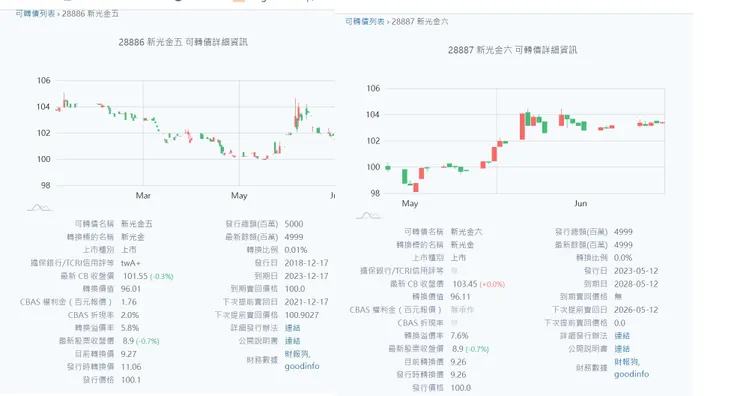
Task: Select 到期賣回價格 value 100.0 for 新光金五
Action: point(295,289)
